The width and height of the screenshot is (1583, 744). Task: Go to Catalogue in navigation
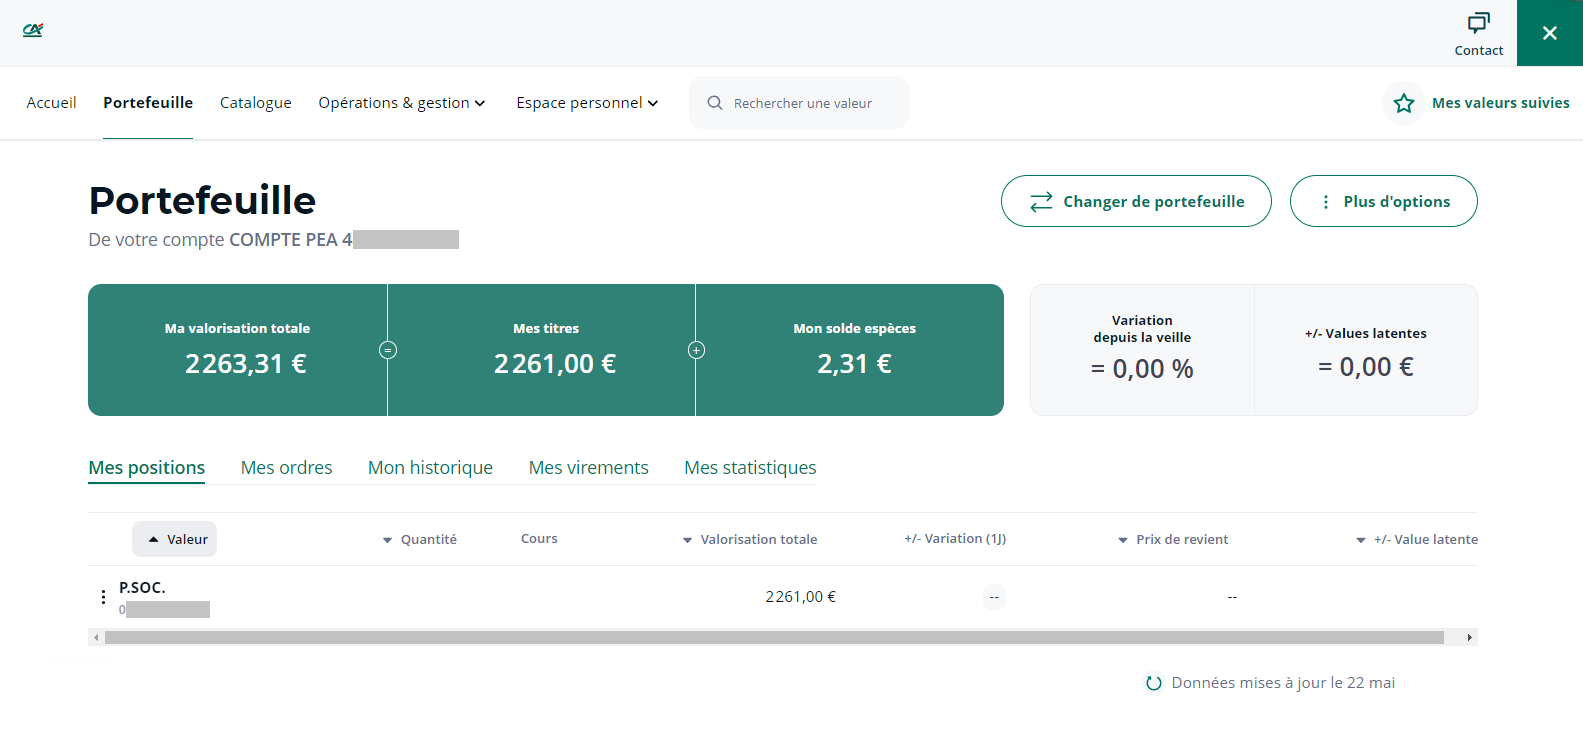(x=256, y=103)
